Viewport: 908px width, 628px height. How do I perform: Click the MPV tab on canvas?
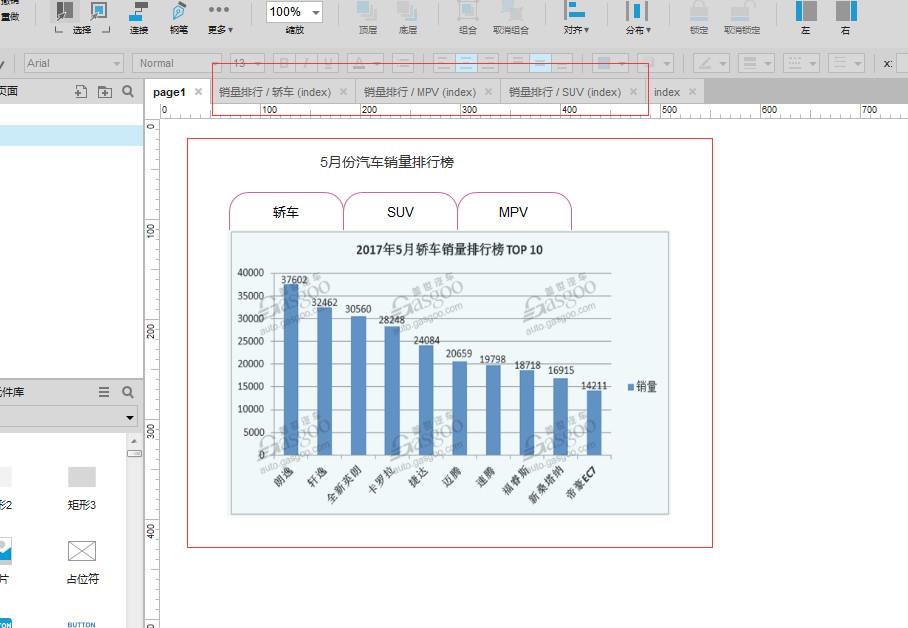(514, 211)
